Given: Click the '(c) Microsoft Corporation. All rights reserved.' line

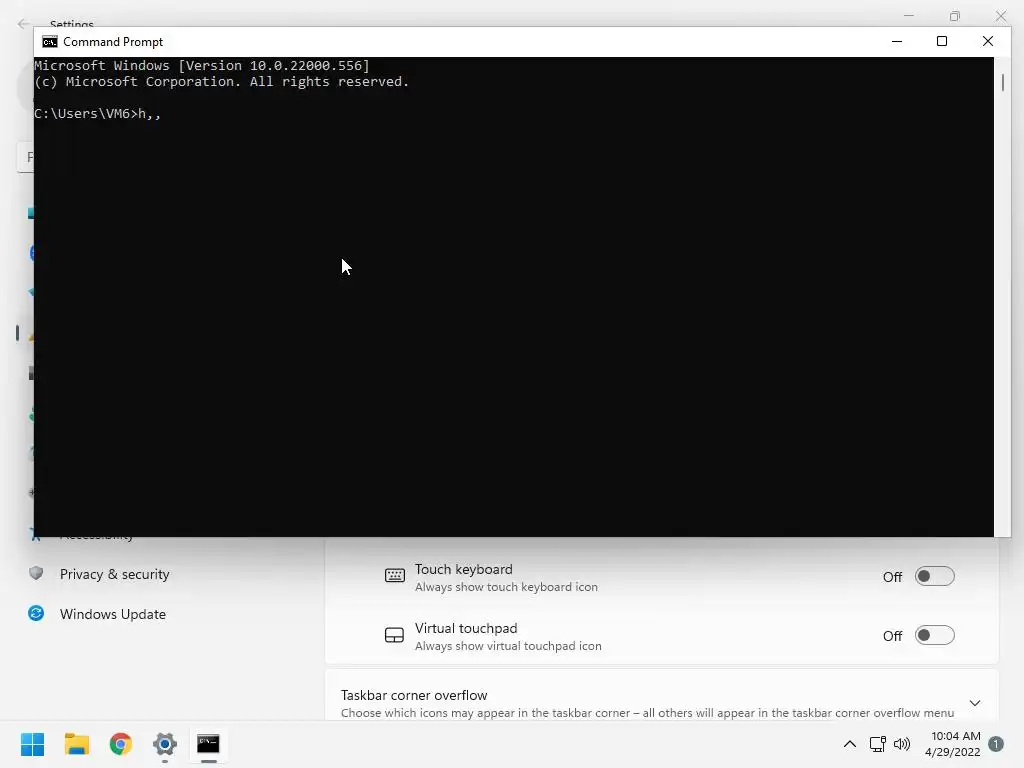Looking at the screenshot, I should click(x=221, y=82).
